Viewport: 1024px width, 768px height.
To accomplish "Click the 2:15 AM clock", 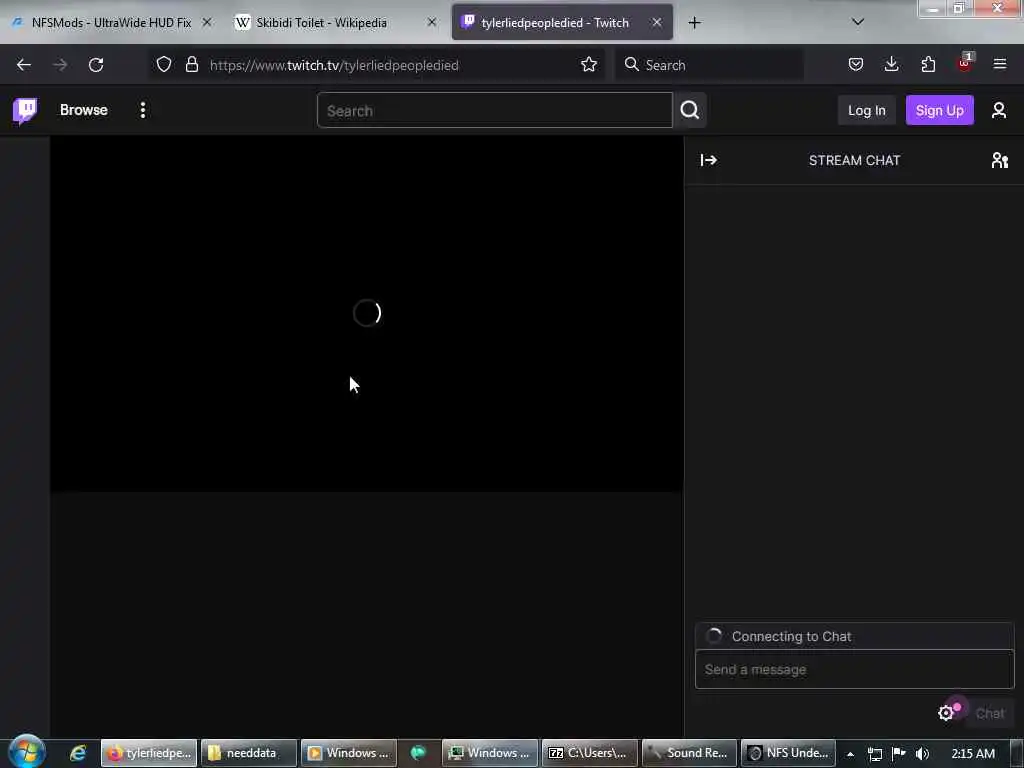I will pos(972,754).
